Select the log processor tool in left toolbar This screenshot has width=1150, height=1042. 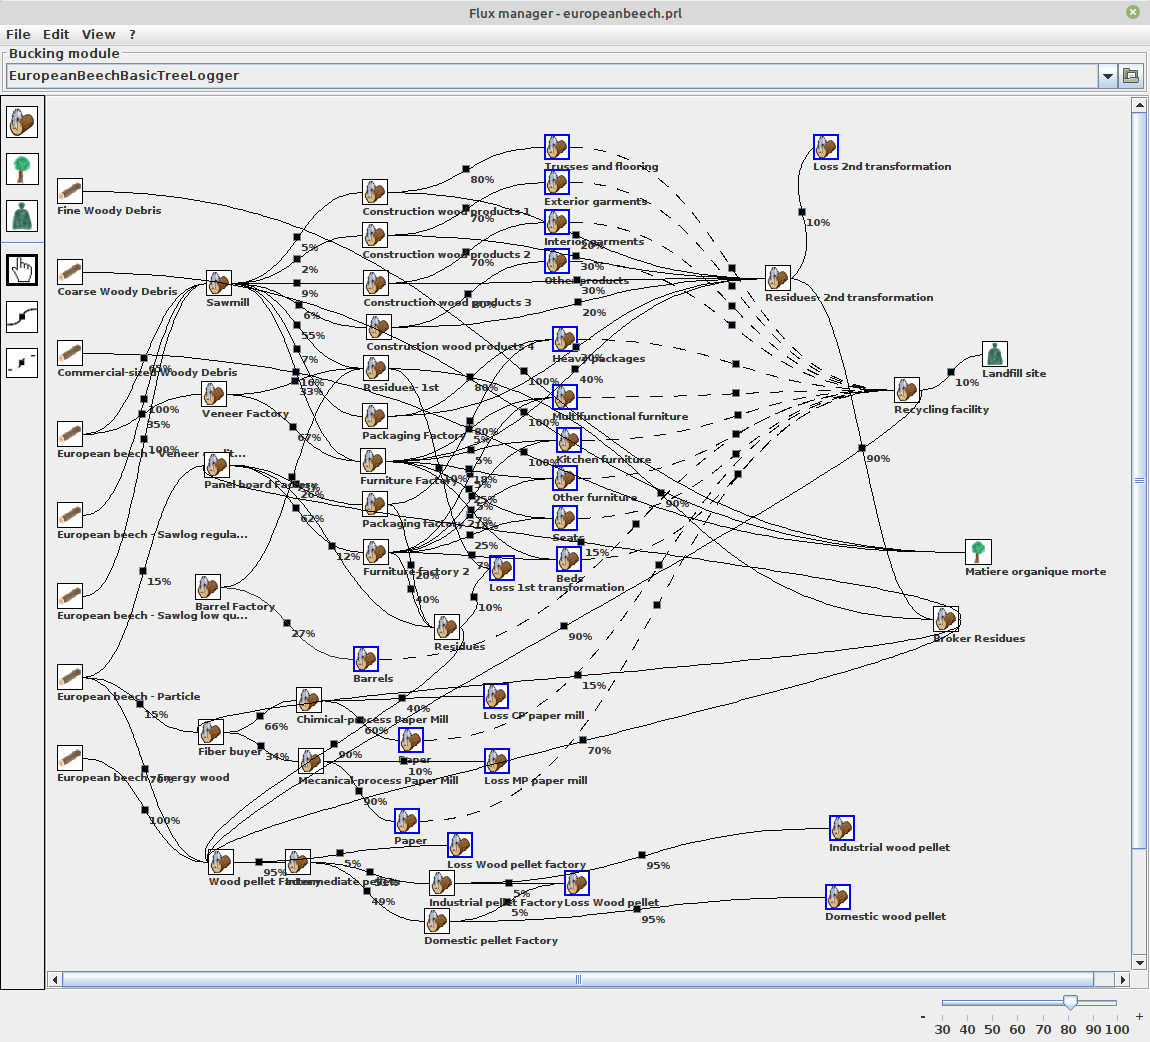(22, 122)
